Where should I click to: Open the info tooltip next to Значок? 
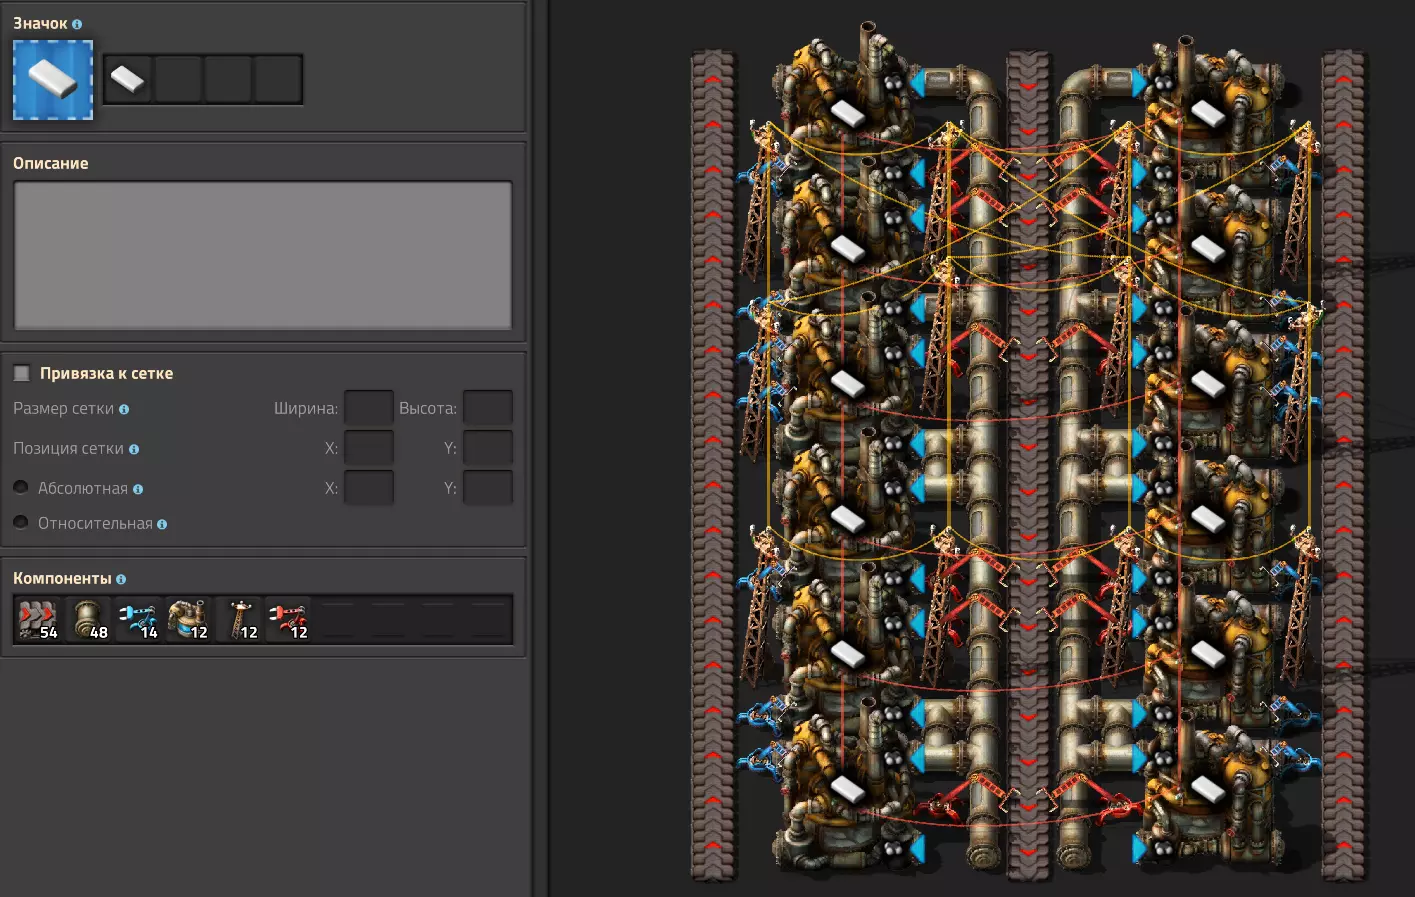point(77,24)
